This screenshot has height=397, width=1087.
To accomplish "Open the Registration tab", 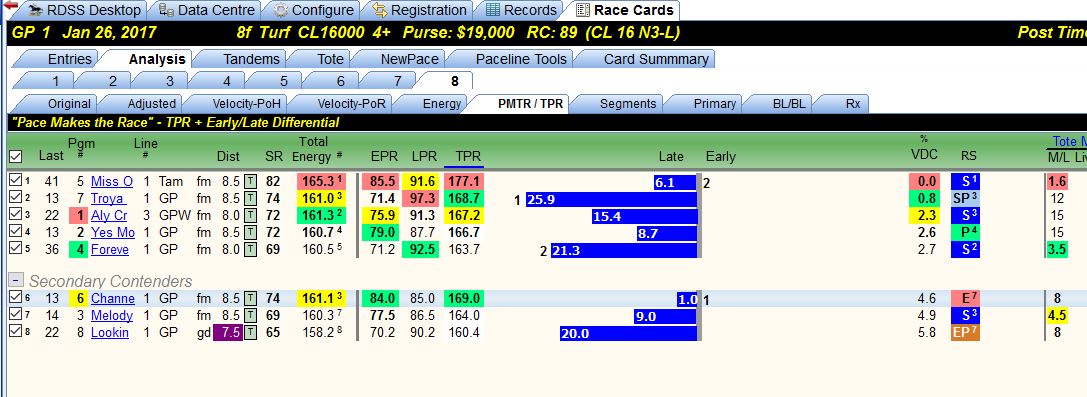I will [419, 10].
